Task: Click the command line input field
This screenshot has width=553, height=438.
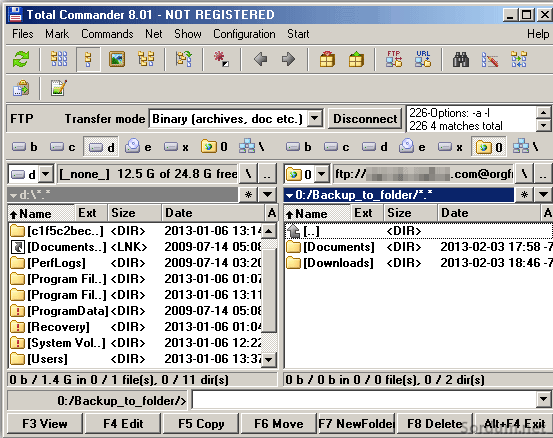Action: point(364,400)
